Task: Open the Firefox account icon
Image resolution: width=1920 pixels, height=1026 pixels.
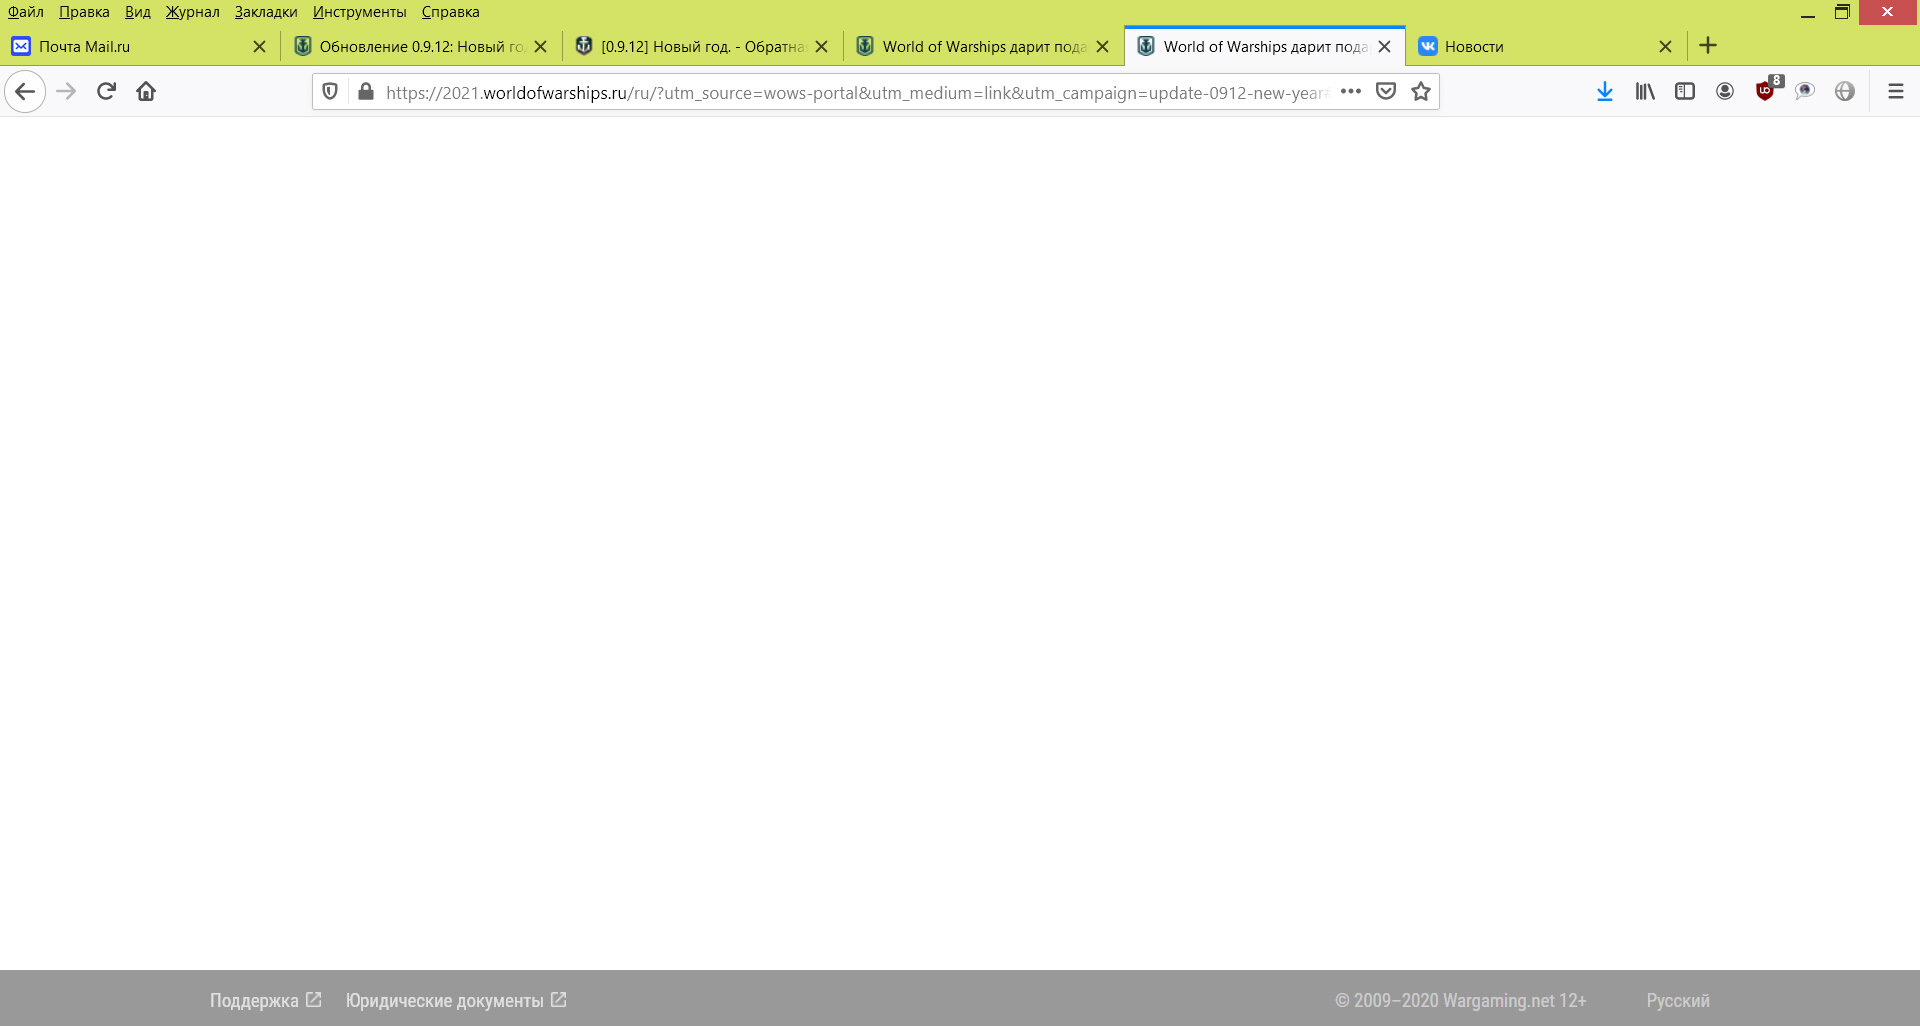Action: coord(1724,92)
